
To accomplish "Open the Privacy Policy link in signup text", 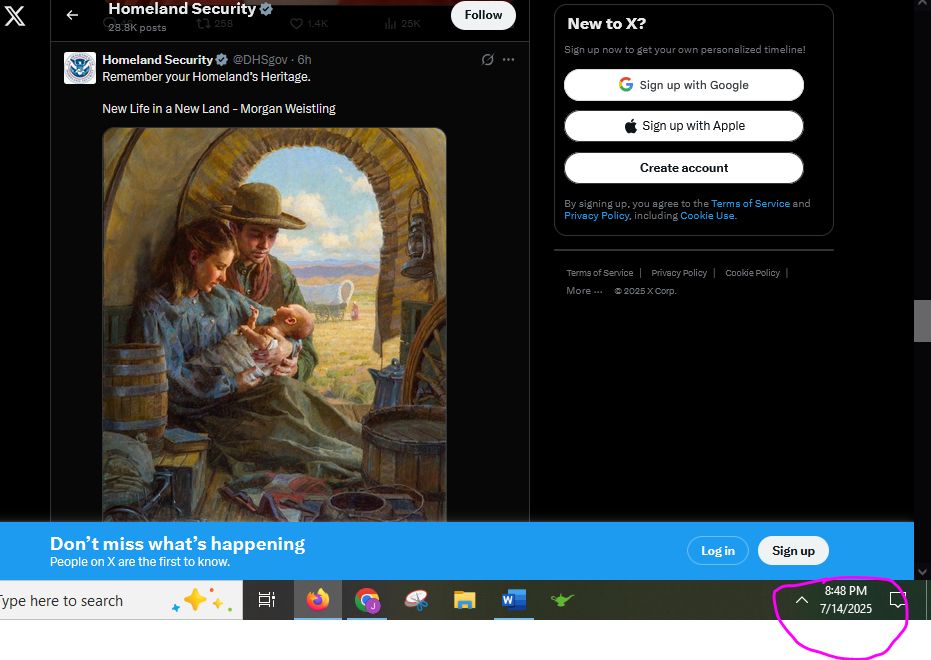I will (596, 215).
